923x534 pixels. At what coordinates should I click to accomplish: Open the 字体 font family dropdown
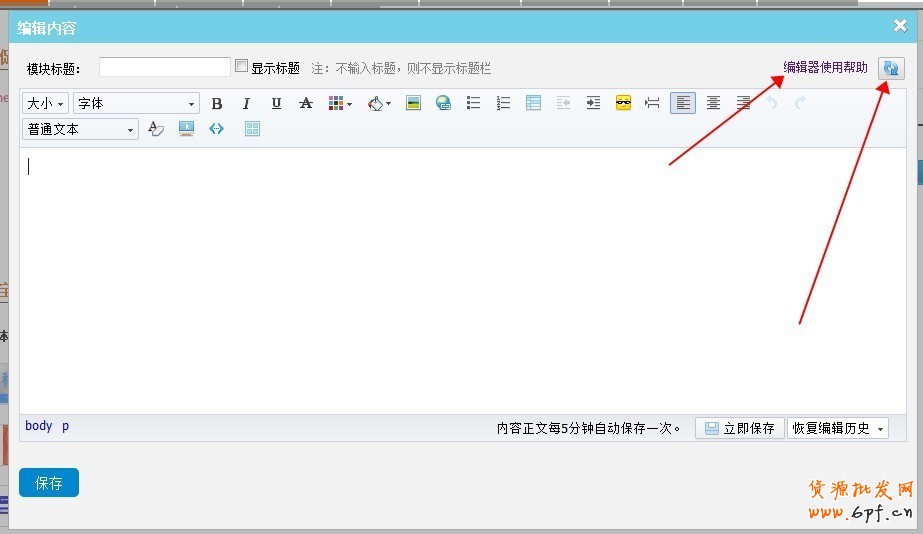click(136, 103)
